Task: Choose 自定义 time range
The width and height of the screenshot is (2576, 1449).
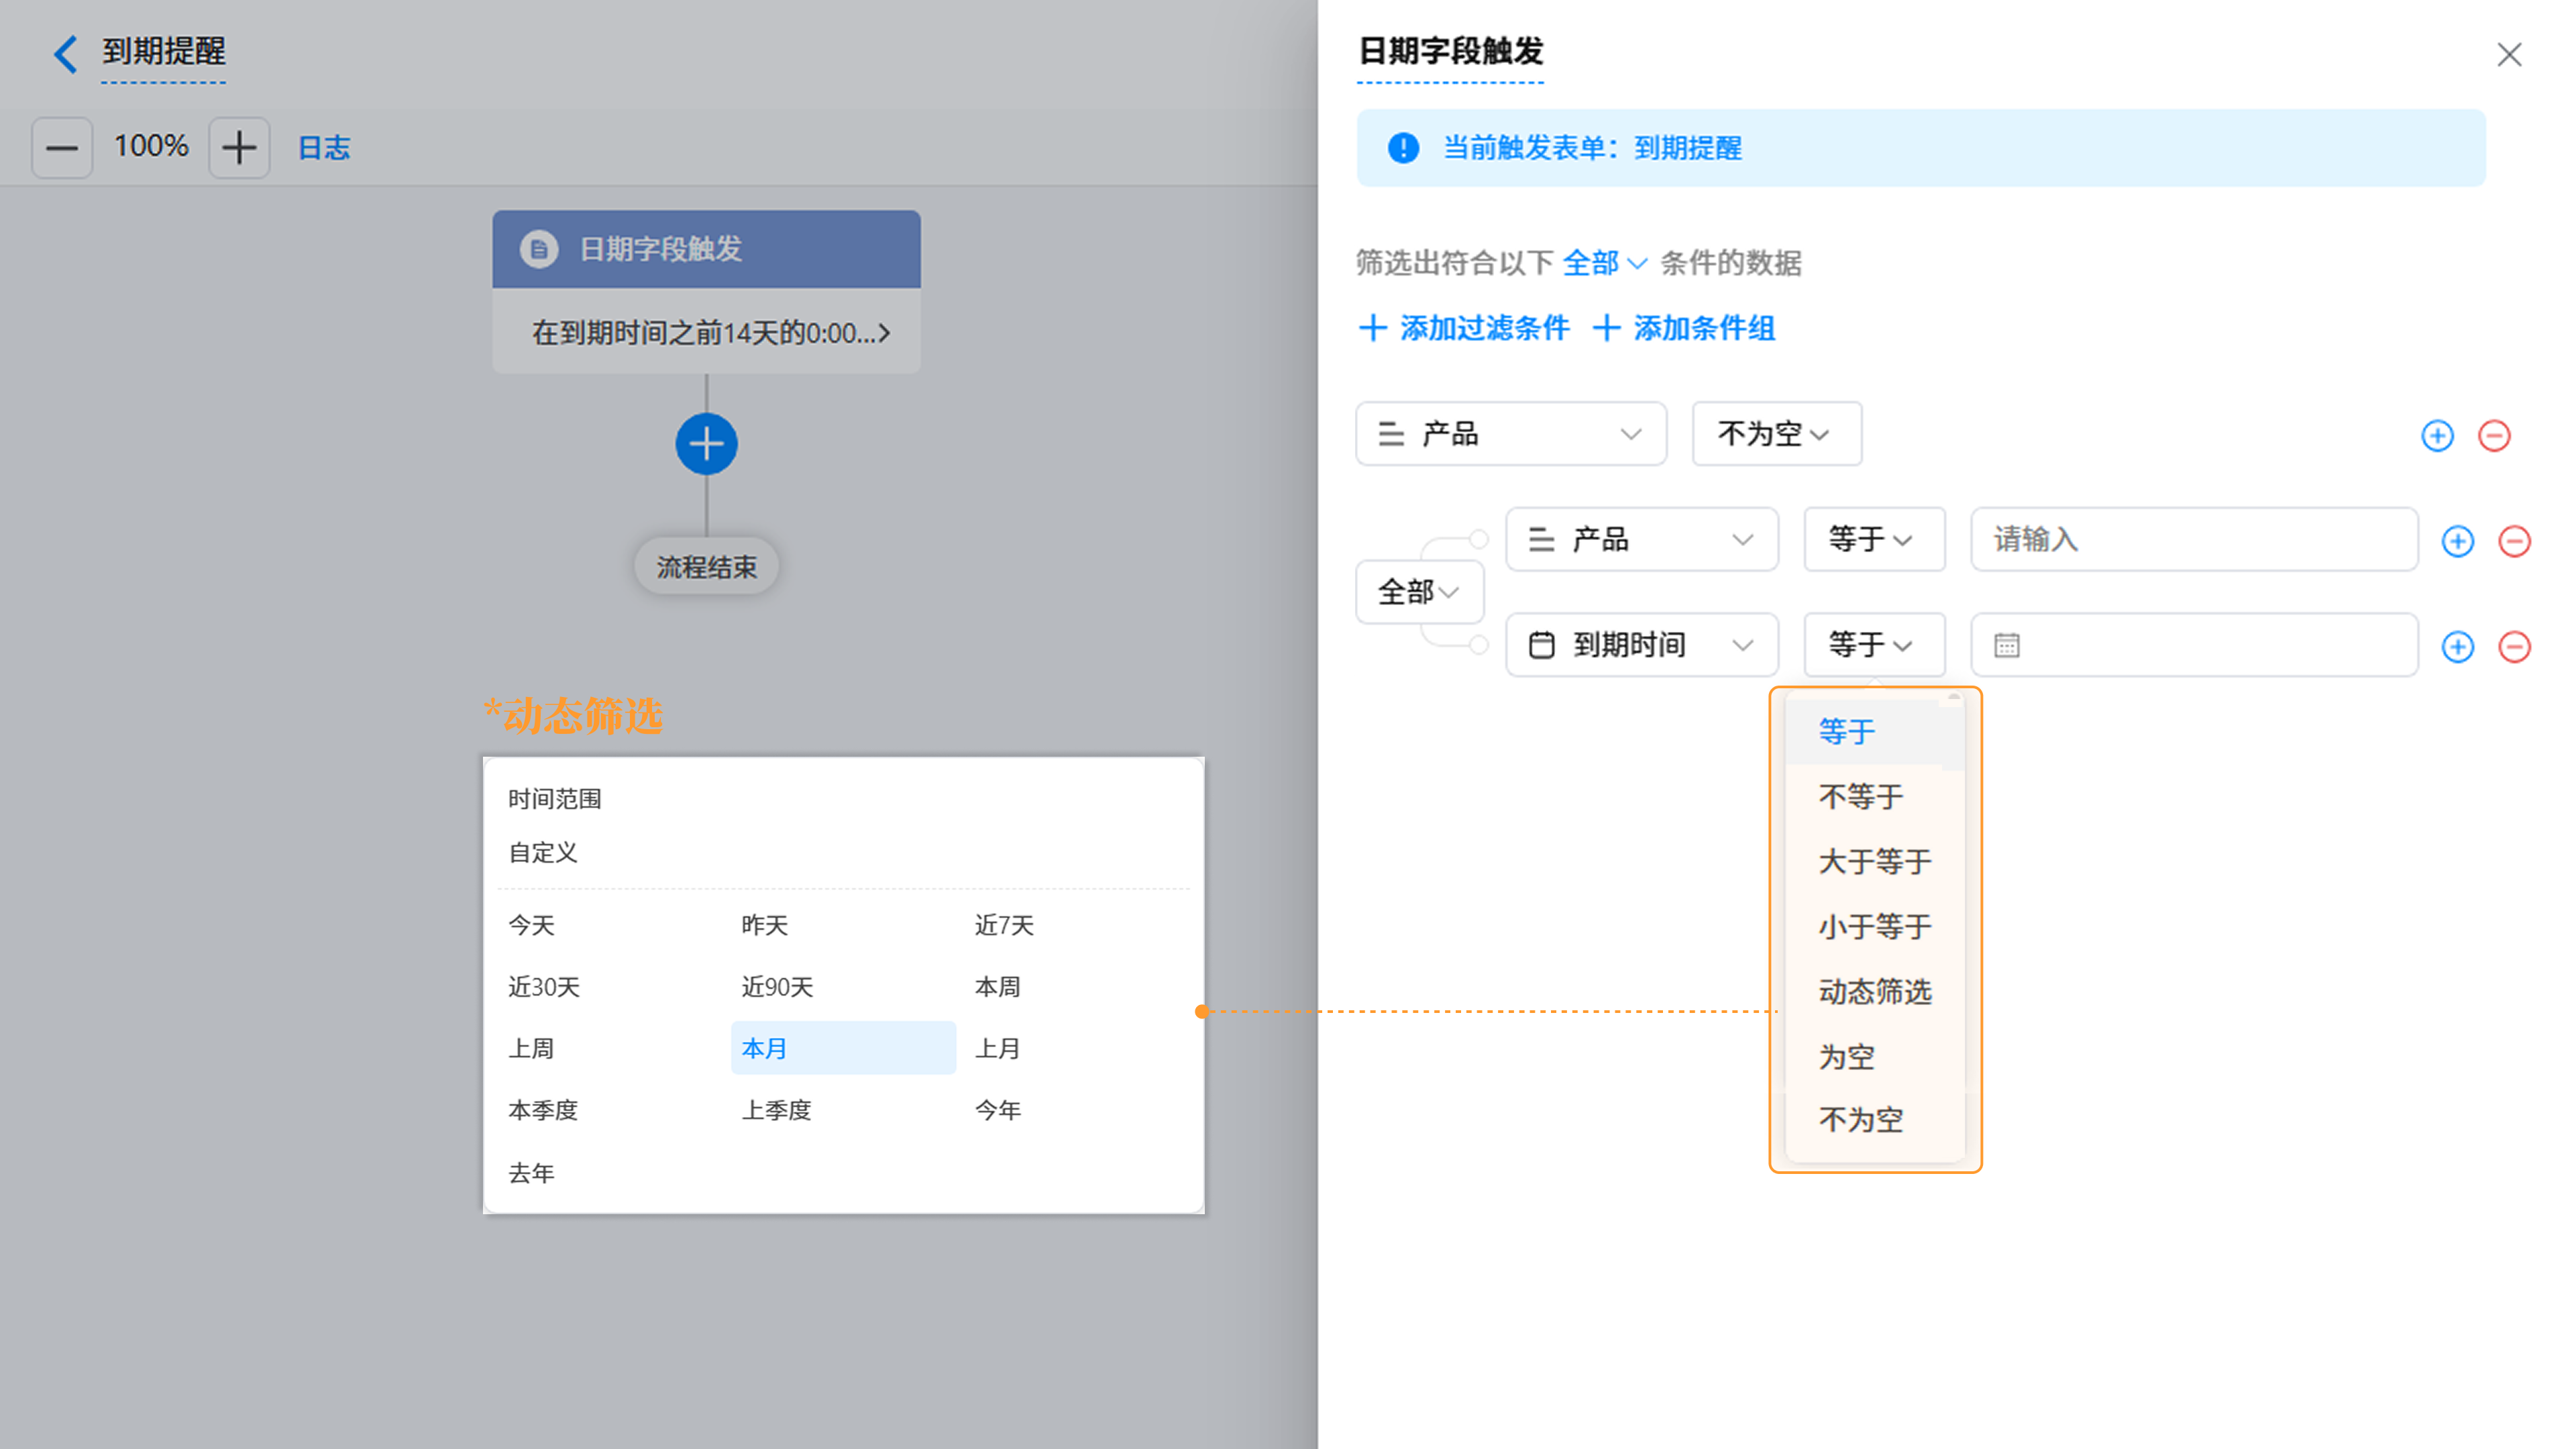Action: 543,853
